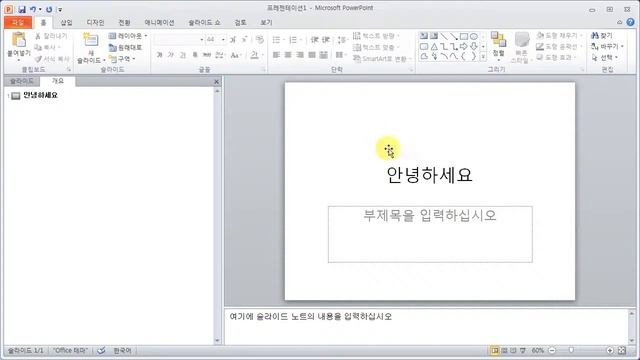Toggle underline text formatting

[x=183, y=55]
